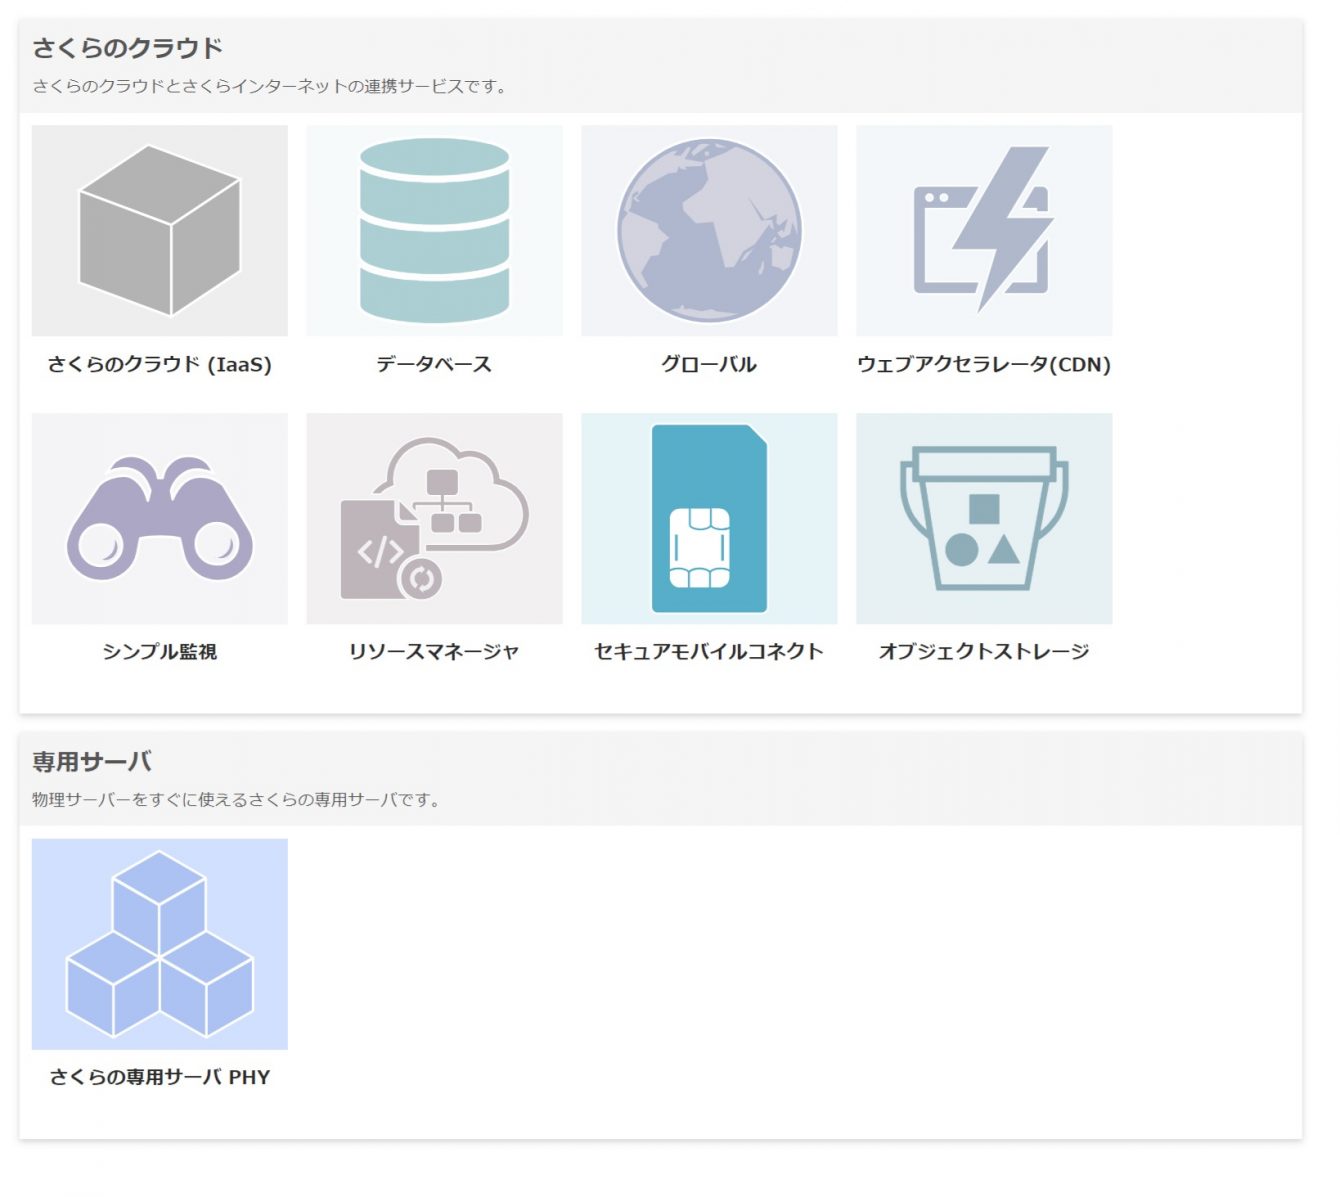Open the さくらのクラウド (IaaS) cube icon
Screen dimensions: 1340x1197
[x=160, y=230]
